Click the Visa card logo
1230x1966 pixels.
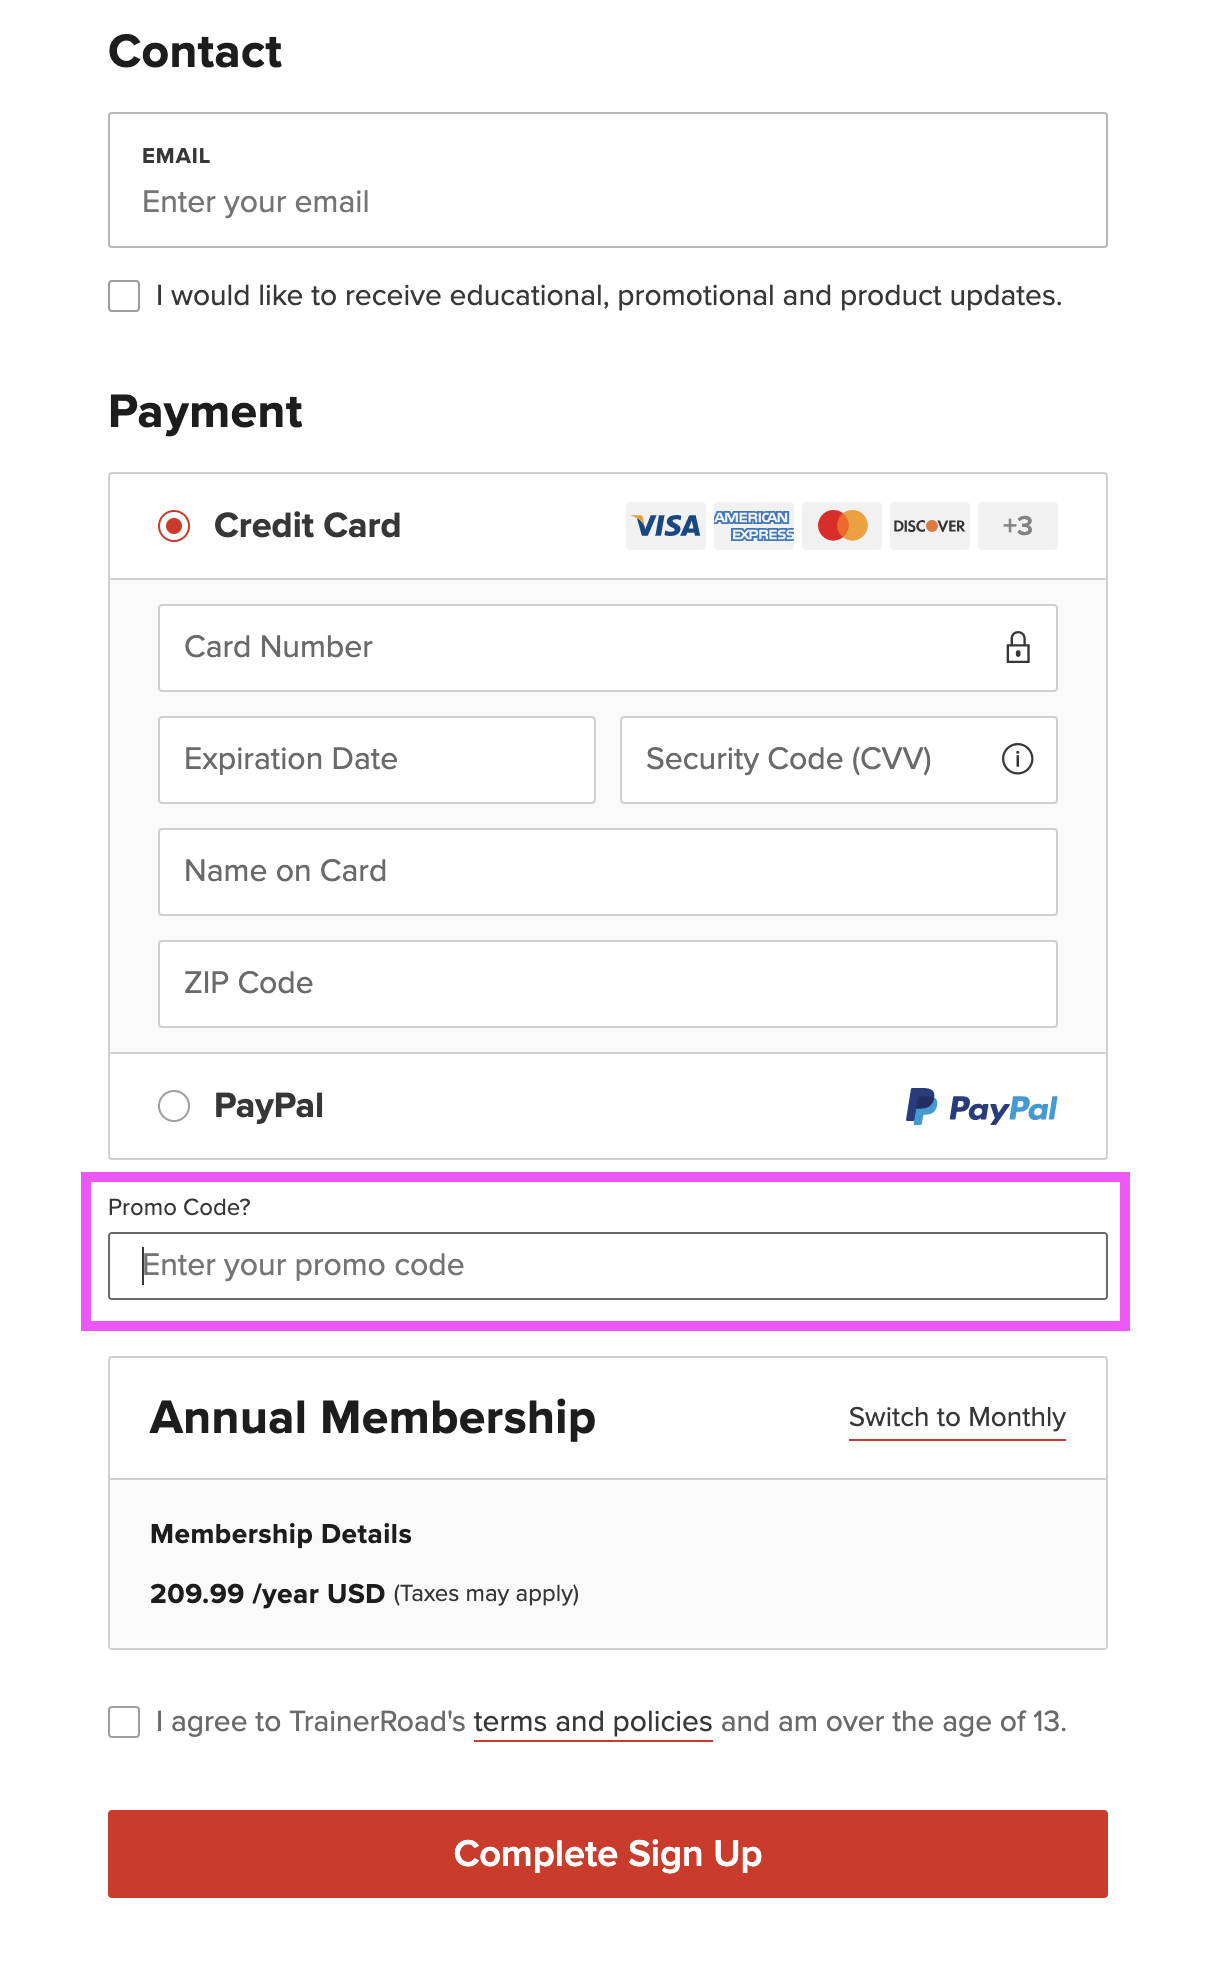coord(666,526)
